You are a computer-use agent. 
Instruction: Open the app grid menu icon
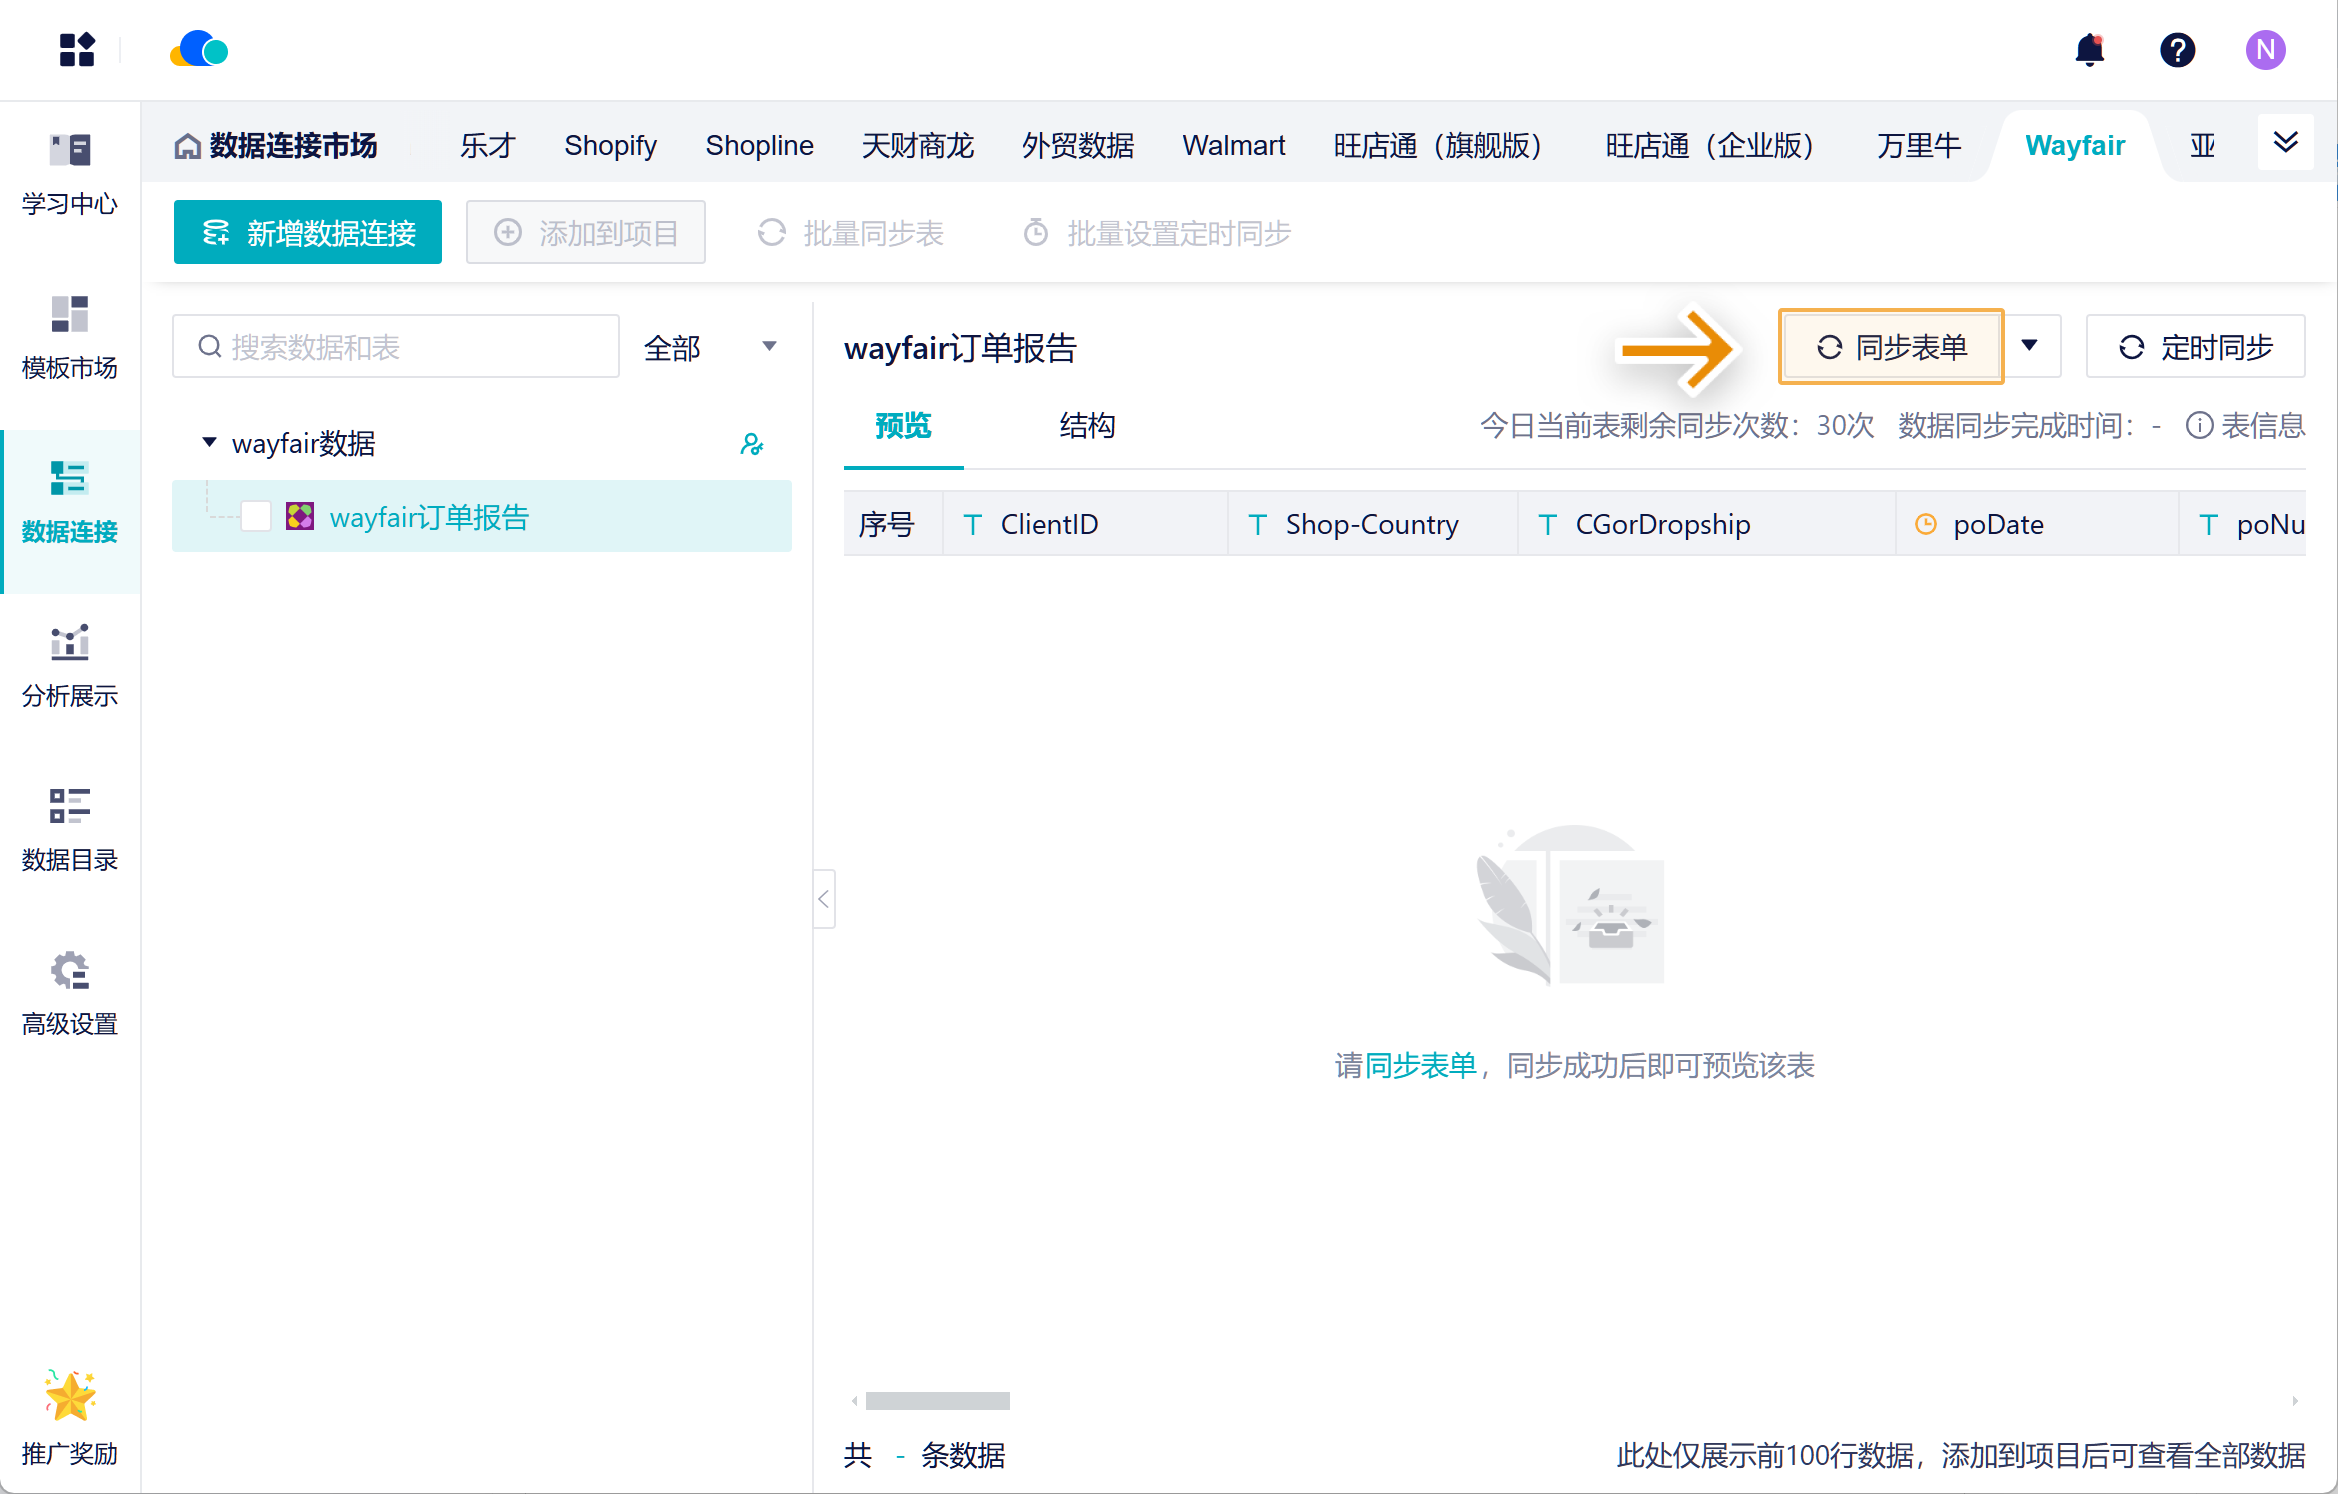(77, 49)
